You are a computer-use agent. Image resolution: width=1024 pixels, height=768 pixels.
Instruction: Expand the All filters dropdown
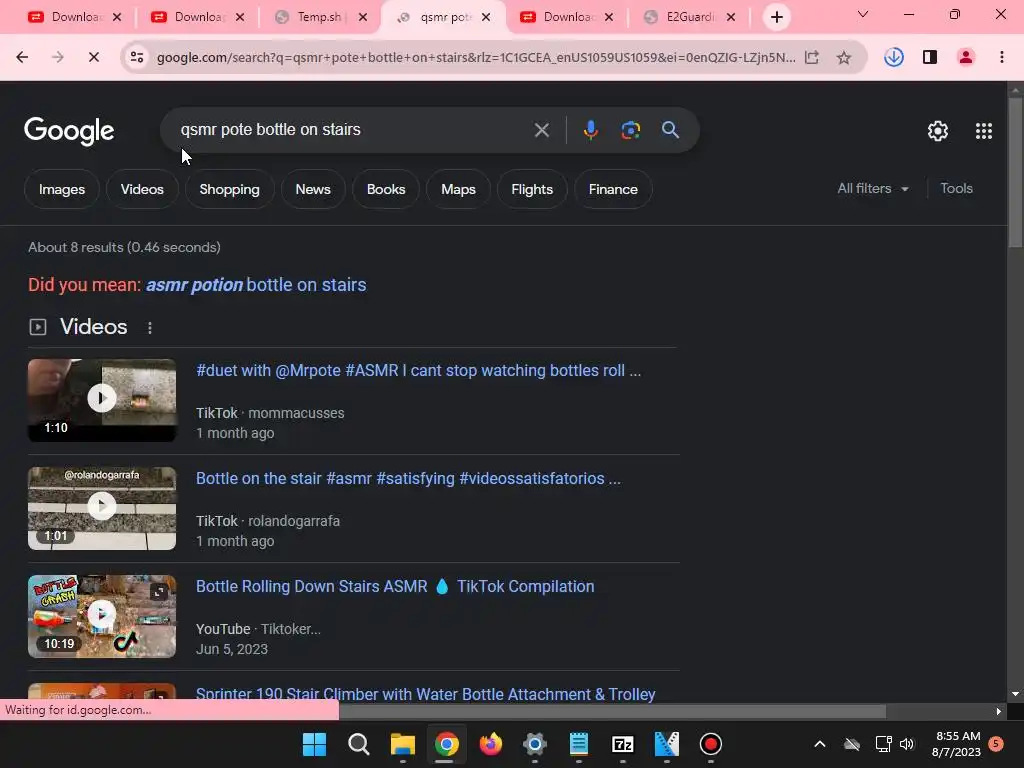pos(873,189)
